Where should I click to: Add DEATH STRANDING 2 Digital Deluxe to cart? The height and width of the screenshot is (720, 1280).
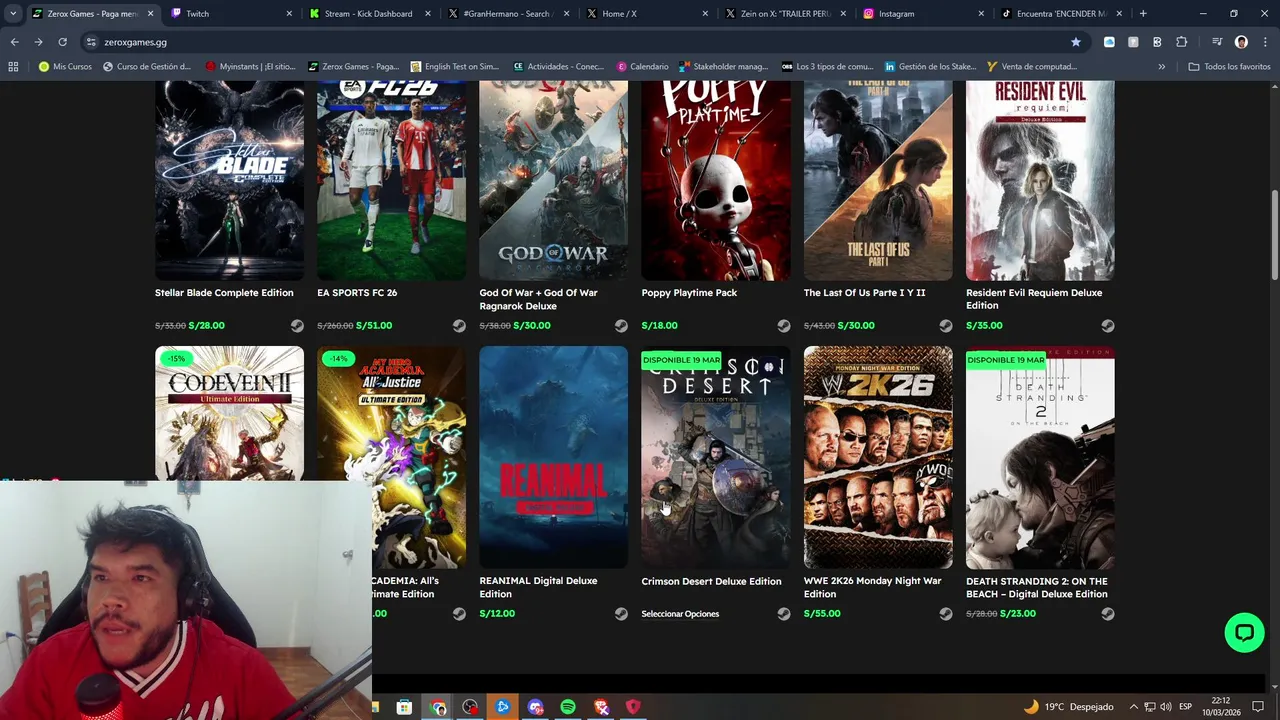pyautogui.click(x=1107, y=614)
